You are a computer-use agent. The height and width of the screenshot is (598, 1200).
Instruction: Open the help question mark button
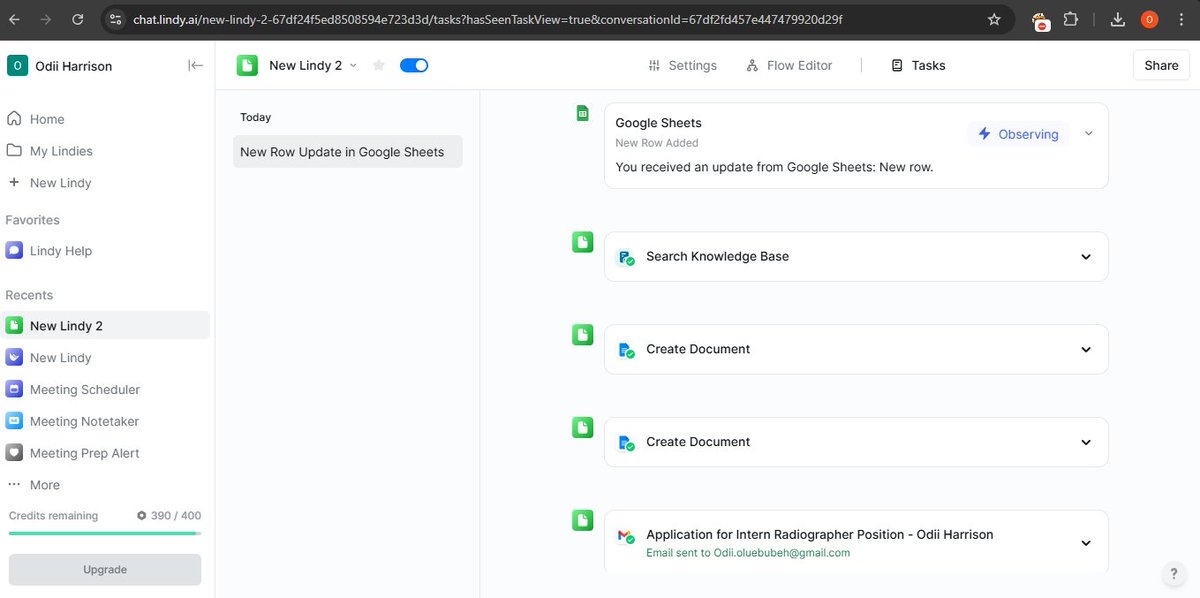point(1174,574)
